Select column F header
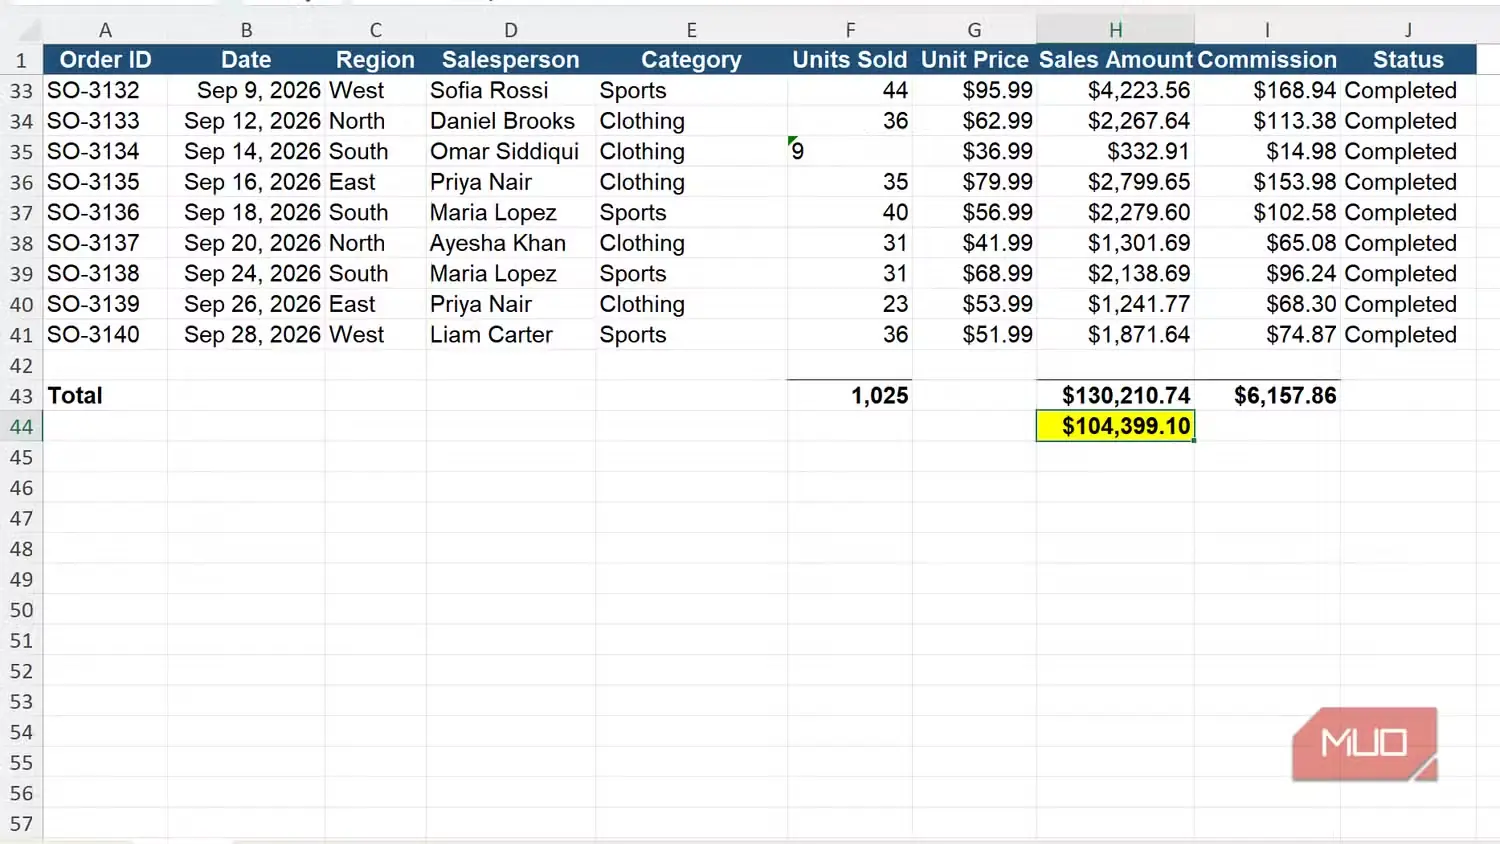 tap(850, 30)
